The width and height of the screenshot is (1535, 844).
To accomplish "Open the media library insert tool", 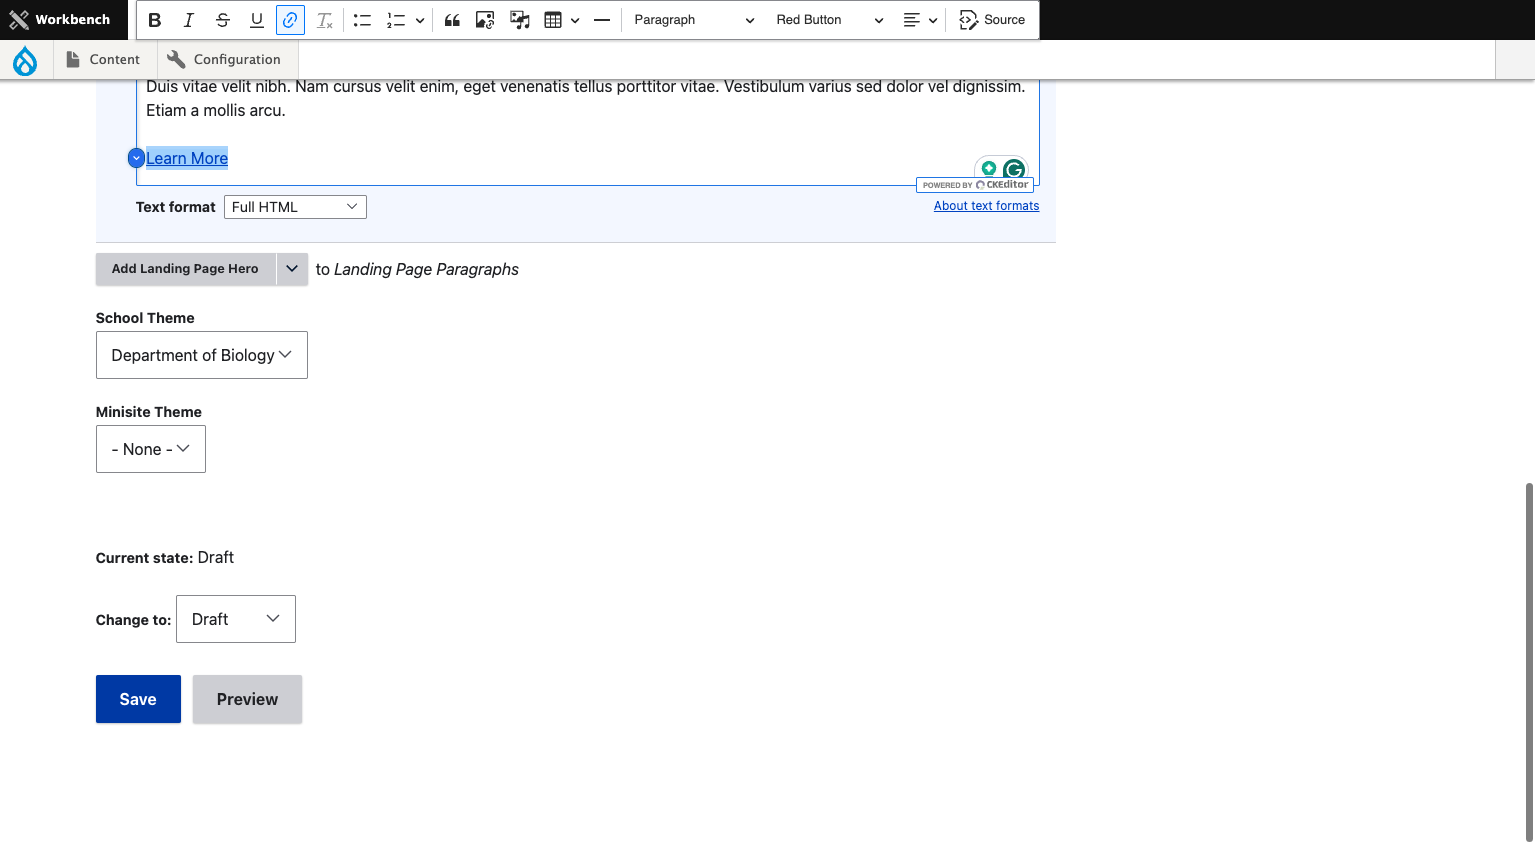I will coord(520,20).
